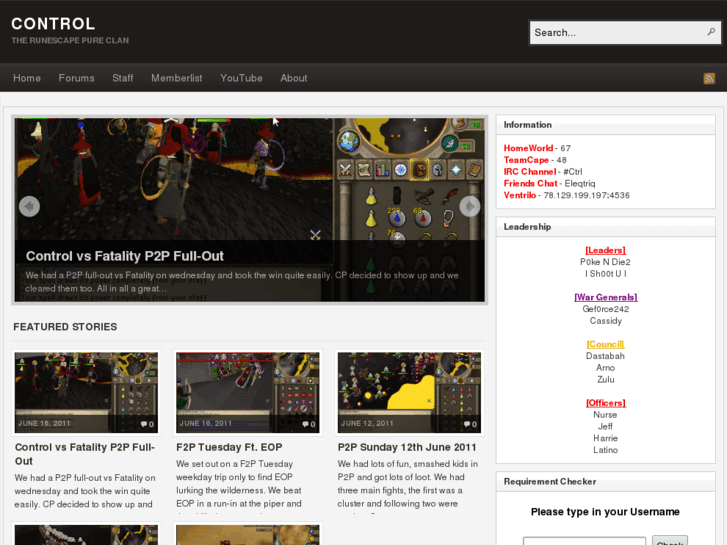Open slider headline Control vs Fatality P2P Full-Out

(x=125, y=256)
